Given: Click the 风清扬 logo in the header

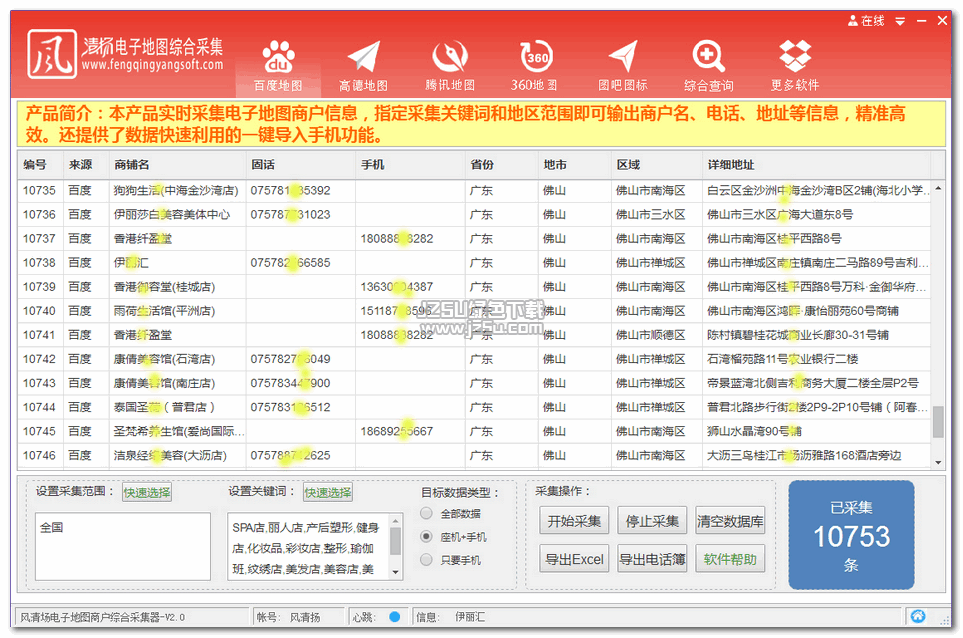Looking at the screenshot, I should pyautogui.click(x=52, y=55).
